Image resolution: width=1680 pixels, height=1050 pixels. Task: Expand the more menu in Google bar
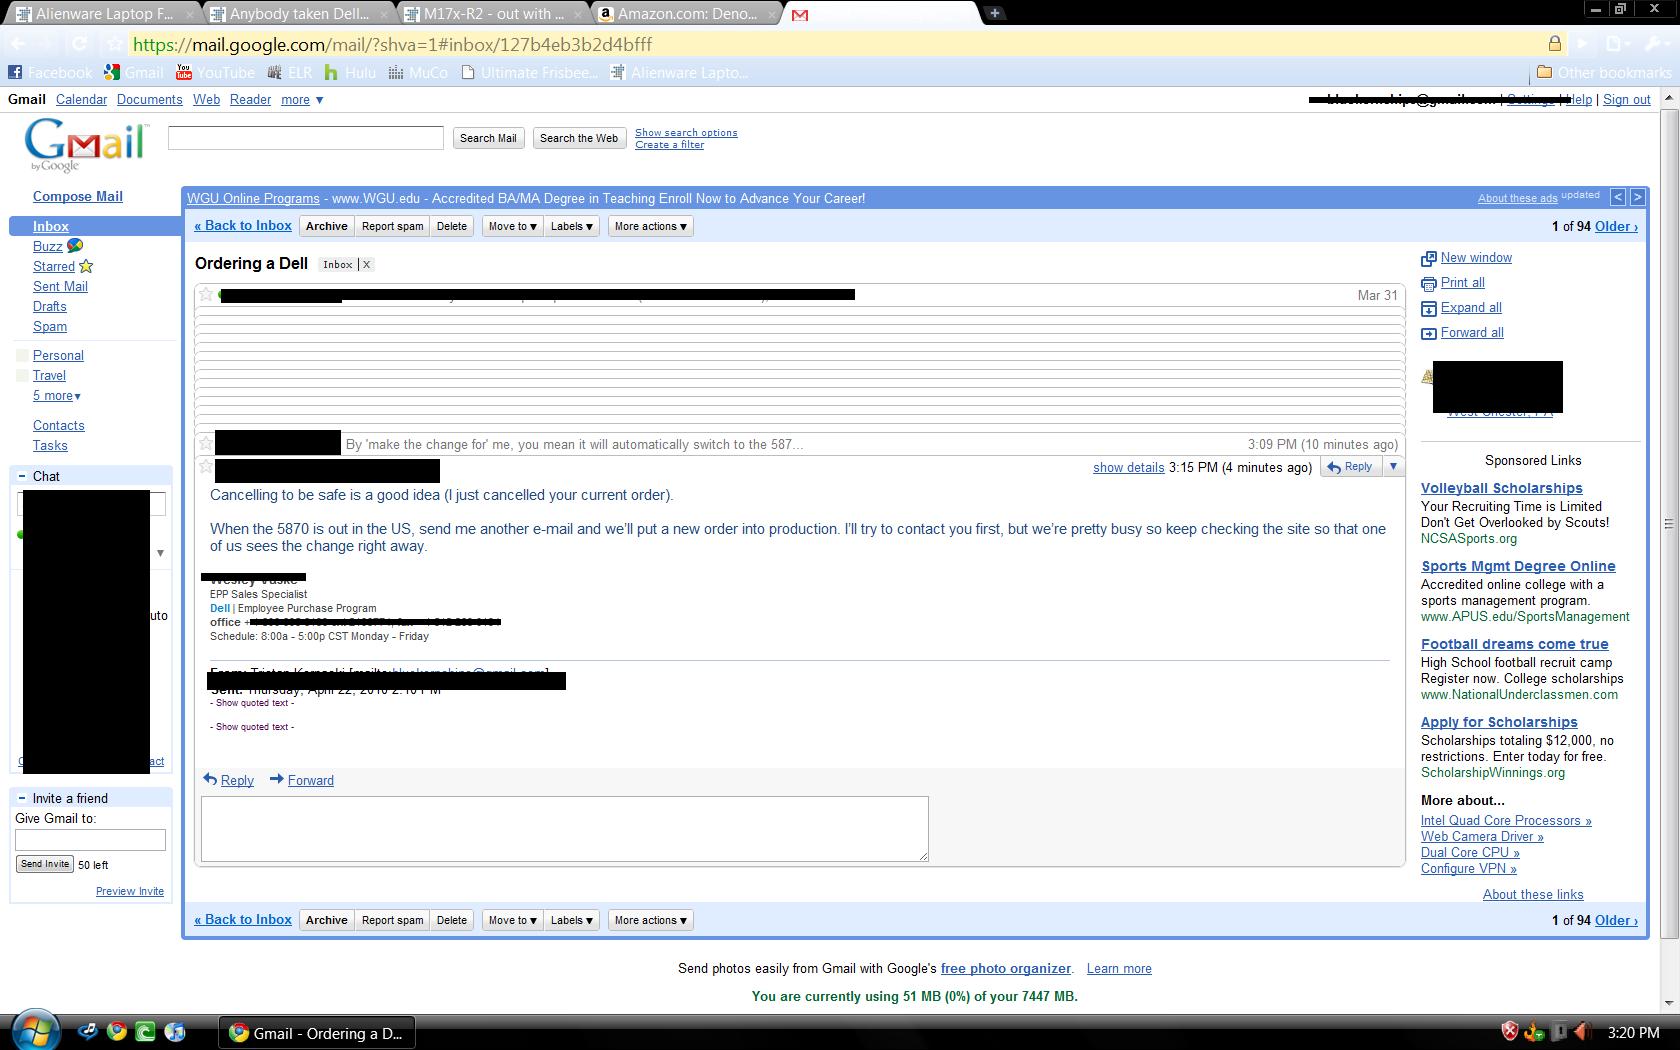tap(302, 100)
